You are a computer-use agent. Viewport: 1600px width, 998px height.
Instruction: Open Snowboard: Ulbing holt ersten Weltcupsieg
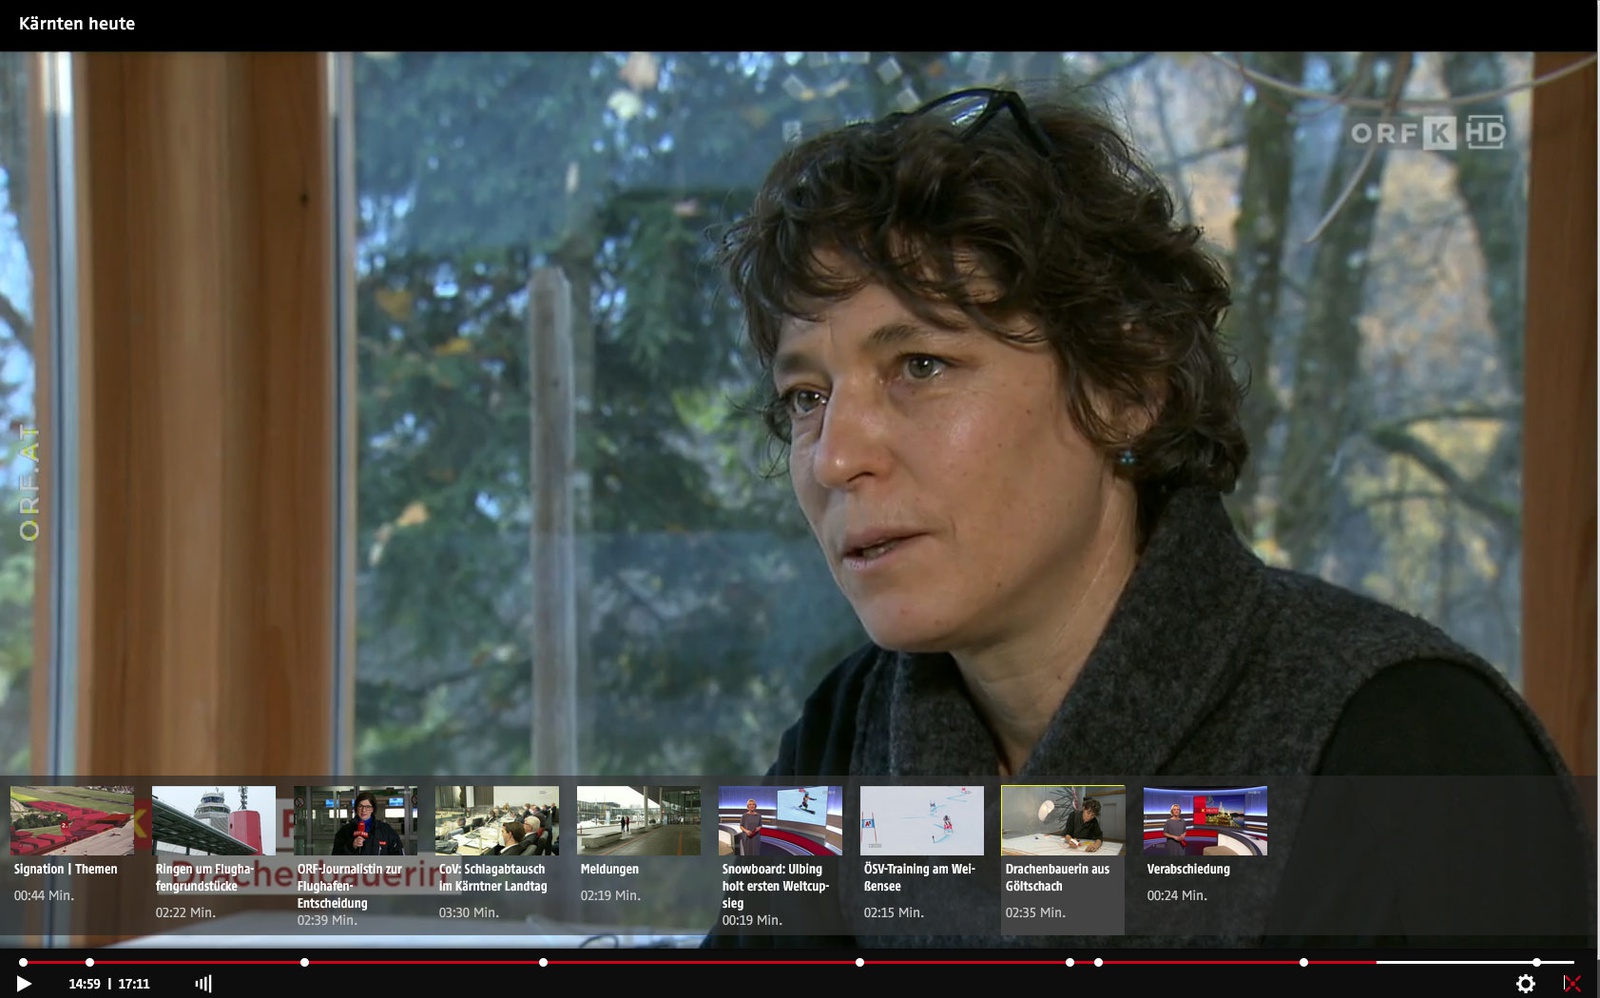(780, 821)
